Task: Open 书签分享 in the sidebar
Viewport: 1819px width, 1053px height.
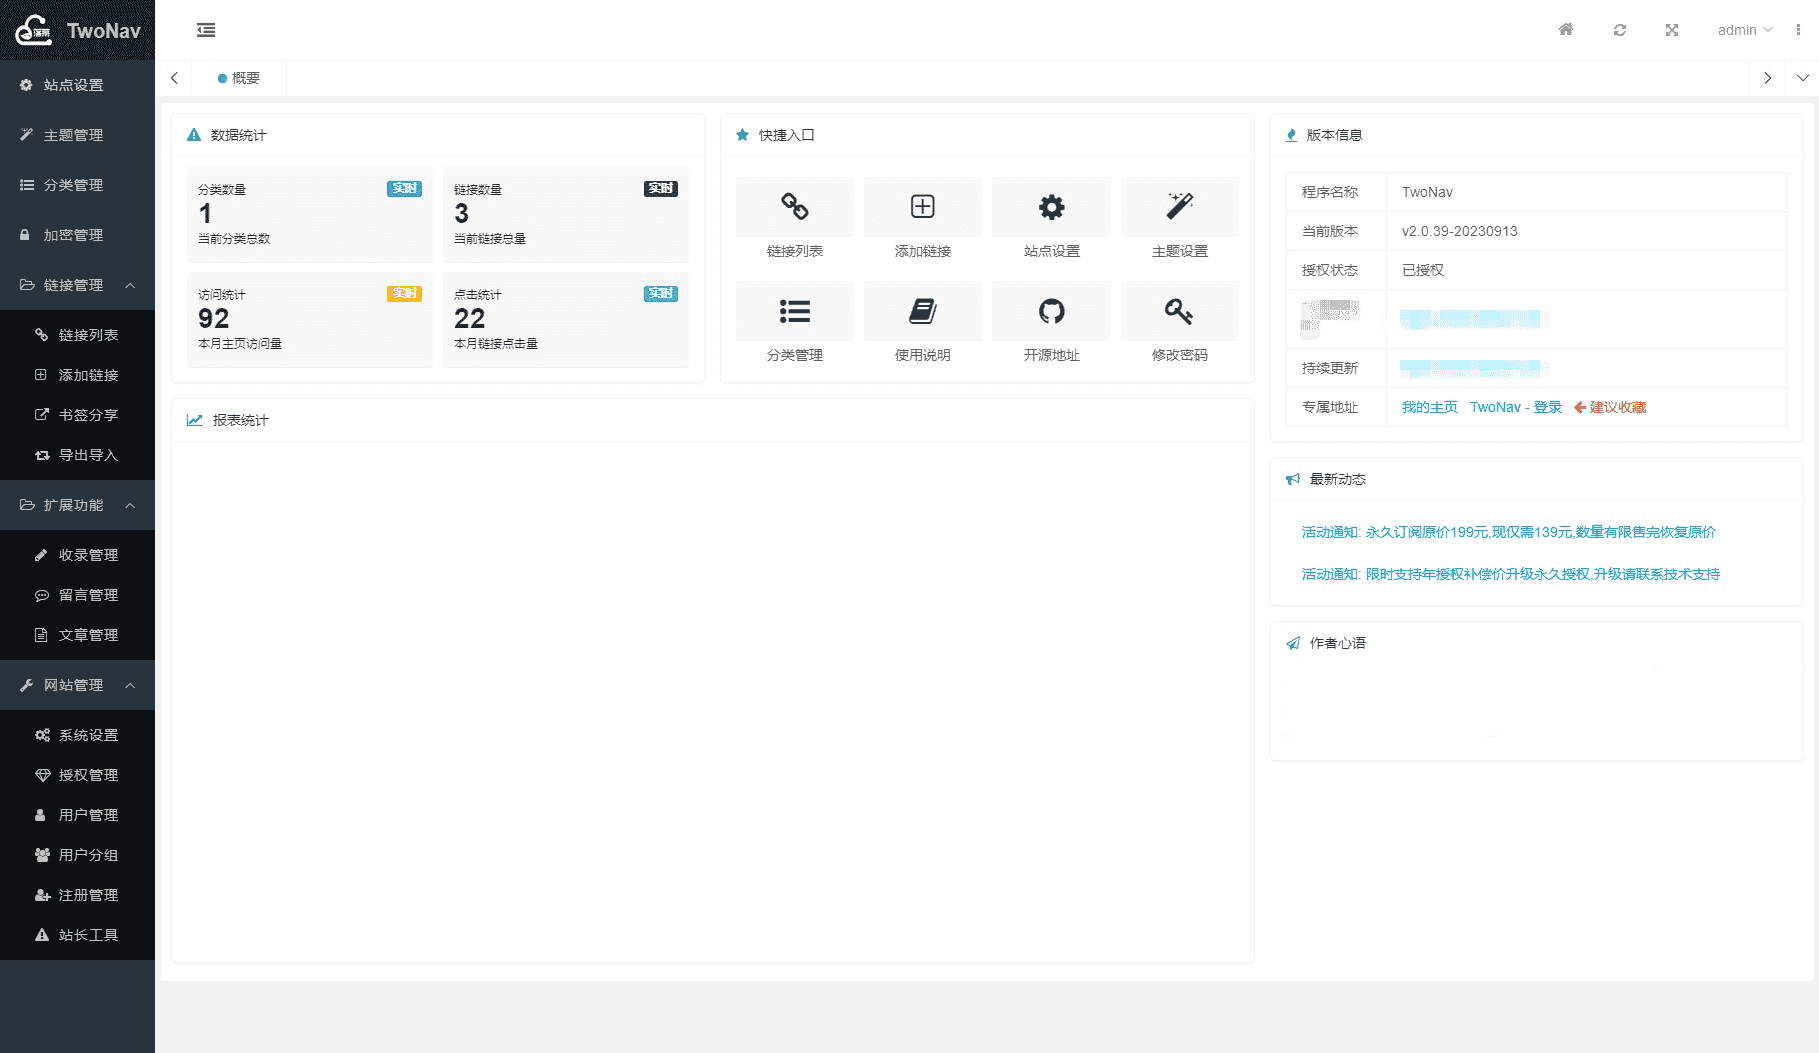Action: pyautogui.click(x=77, y=415)
